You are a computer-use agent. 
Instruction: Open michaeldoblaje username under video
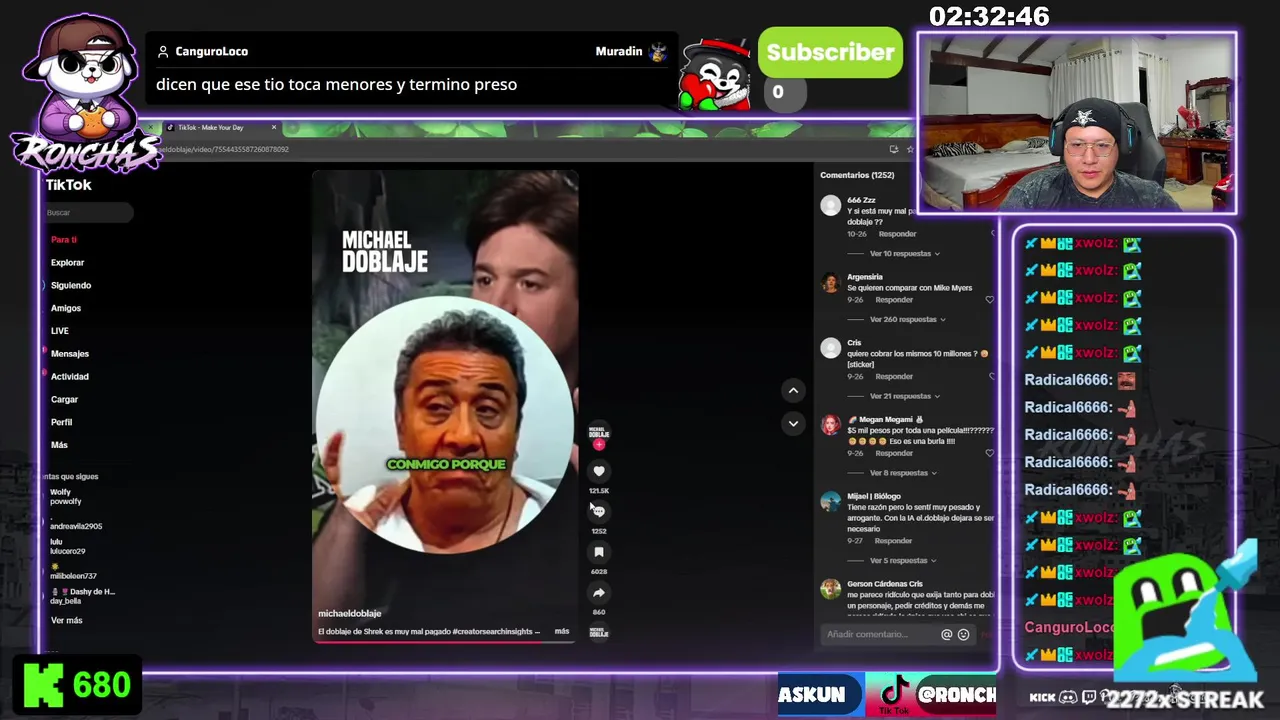pyautogui.click(x=349, y=613)
